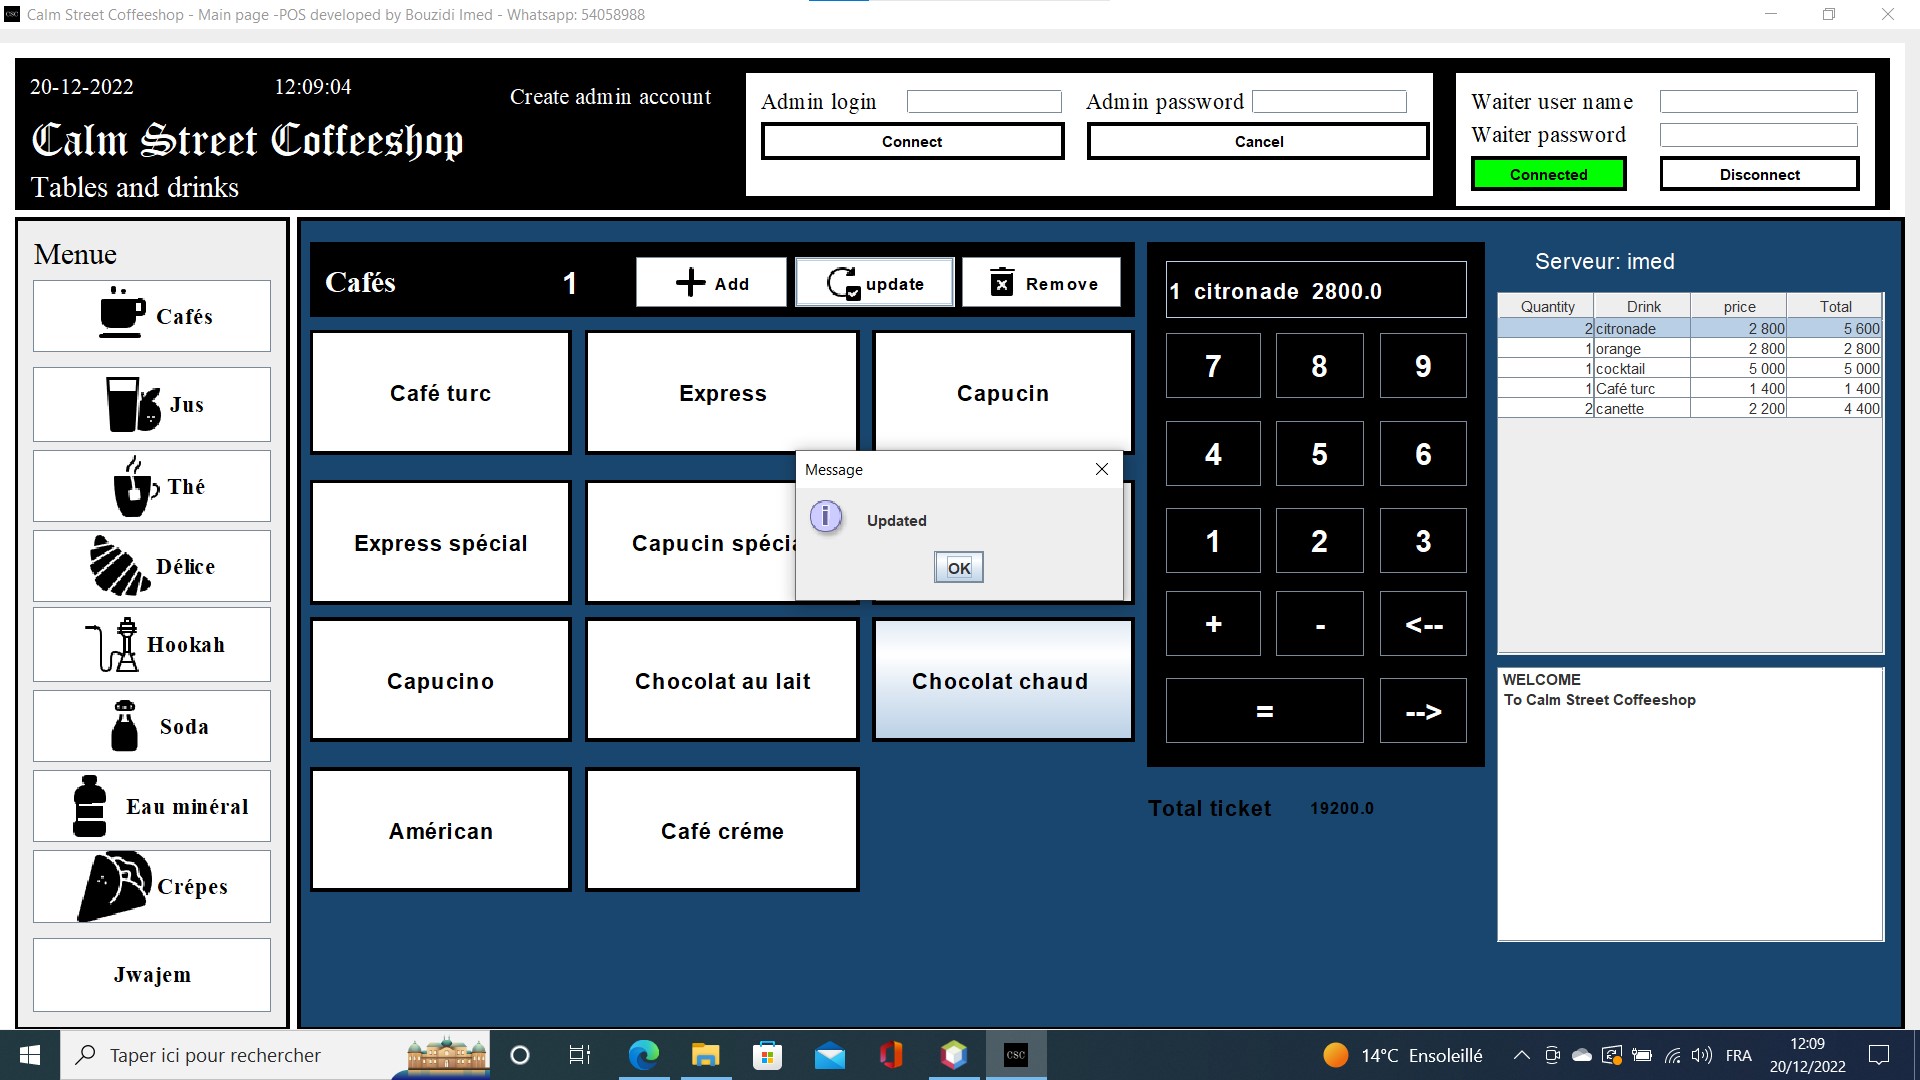Remove the selected drink
The image size is (1920, 1080).
[x=1041, y=283]
